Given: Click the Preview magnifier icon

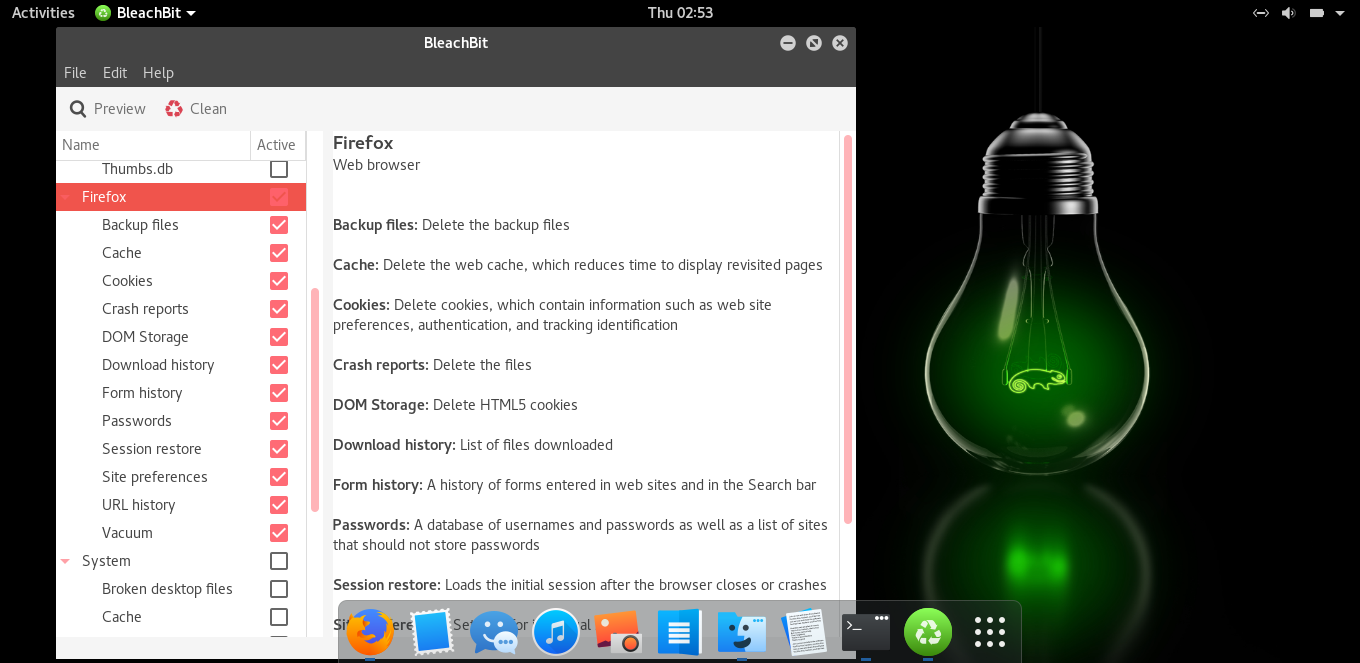Looking at the screenshot, I should [x=78, y=109].
